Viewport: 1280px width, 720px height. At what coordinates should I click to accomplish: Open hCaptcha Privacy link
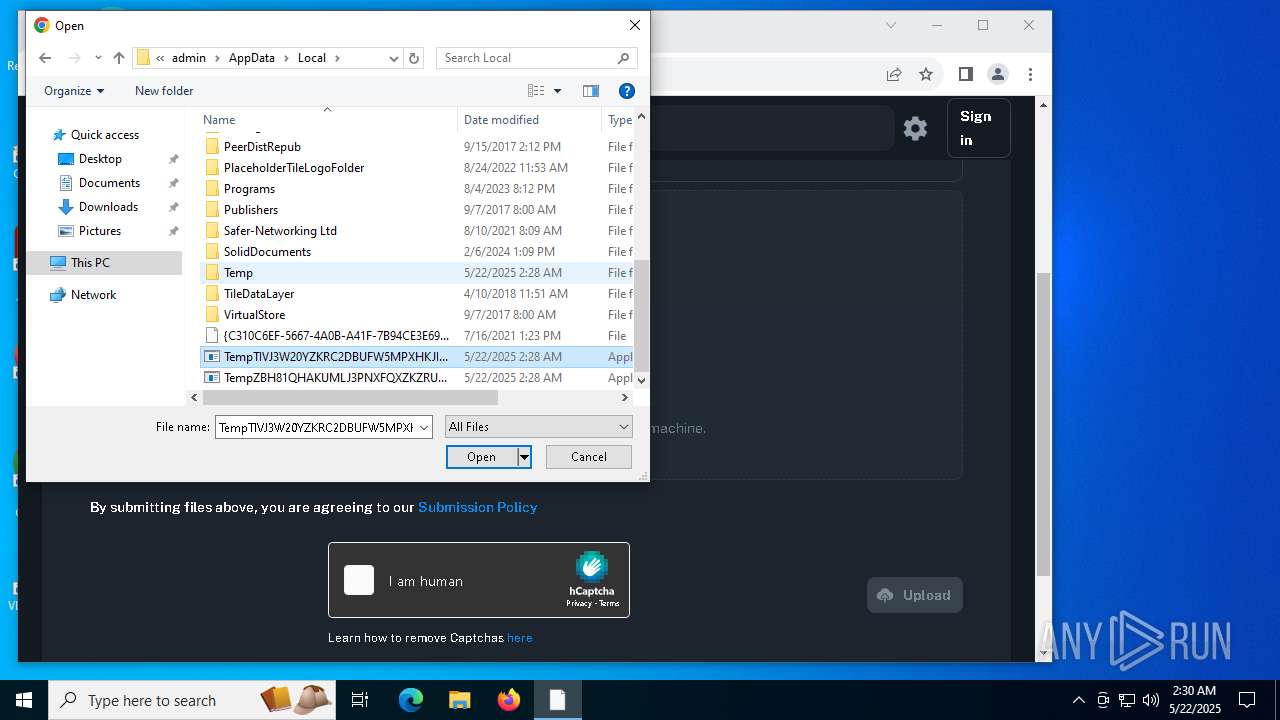578,604
